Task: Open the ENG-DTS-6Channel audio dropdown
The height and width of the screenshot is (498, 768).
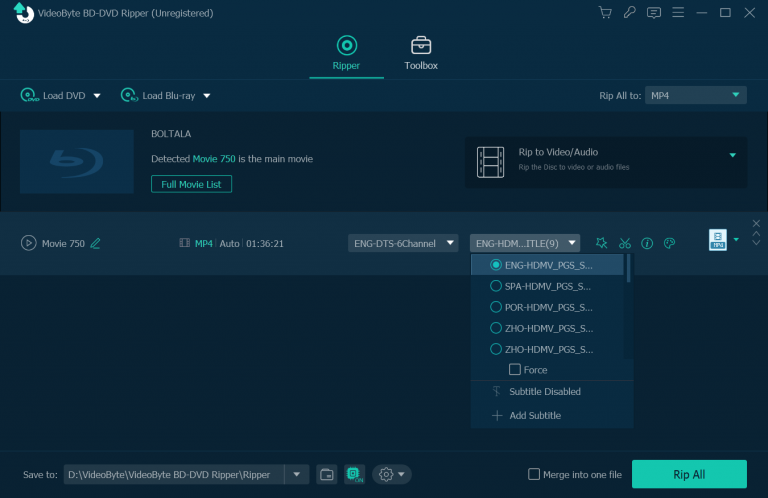Action: coord(403,243)
